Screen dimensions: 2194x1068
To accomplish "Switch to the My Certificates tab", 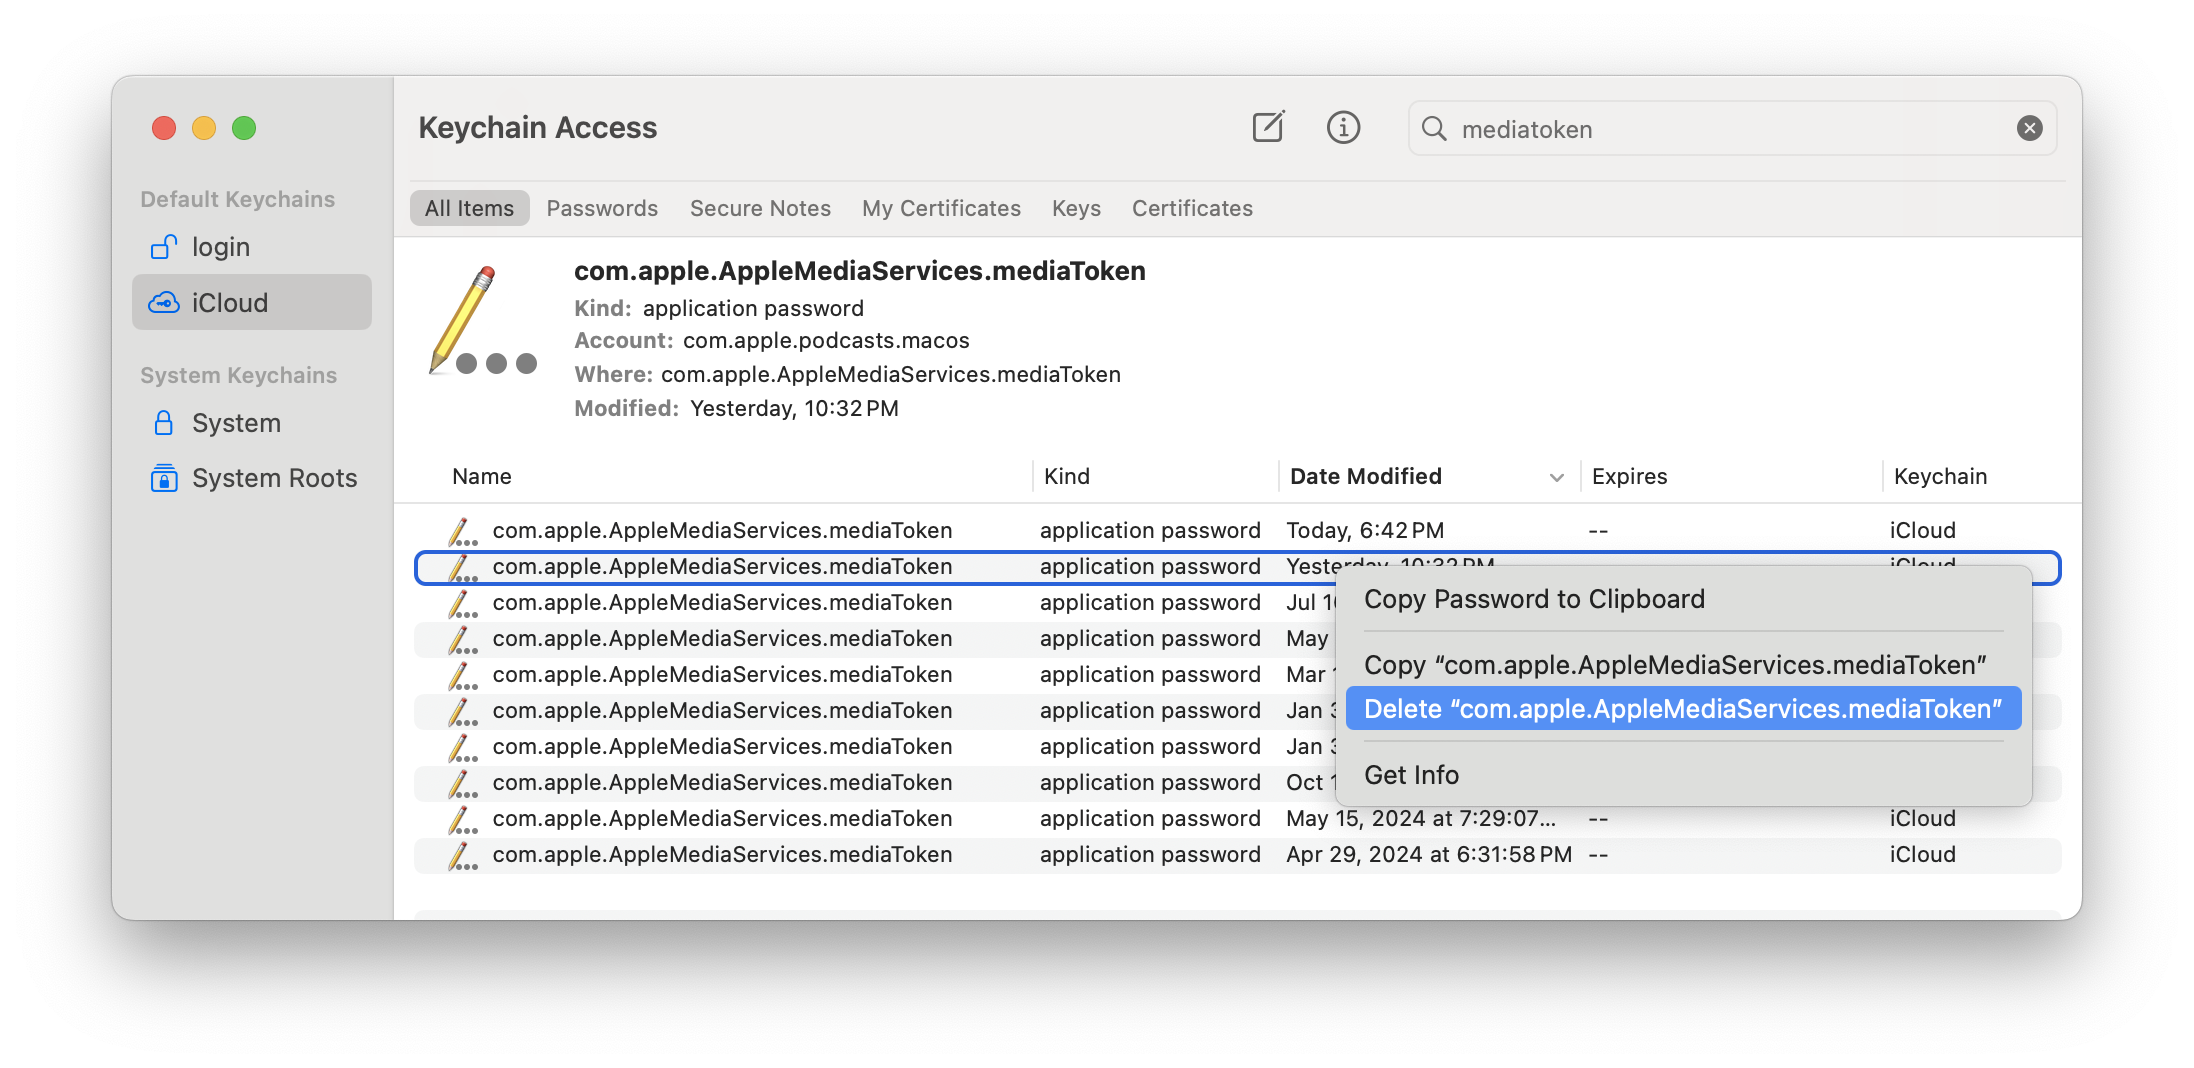I will tap(941, 208).
